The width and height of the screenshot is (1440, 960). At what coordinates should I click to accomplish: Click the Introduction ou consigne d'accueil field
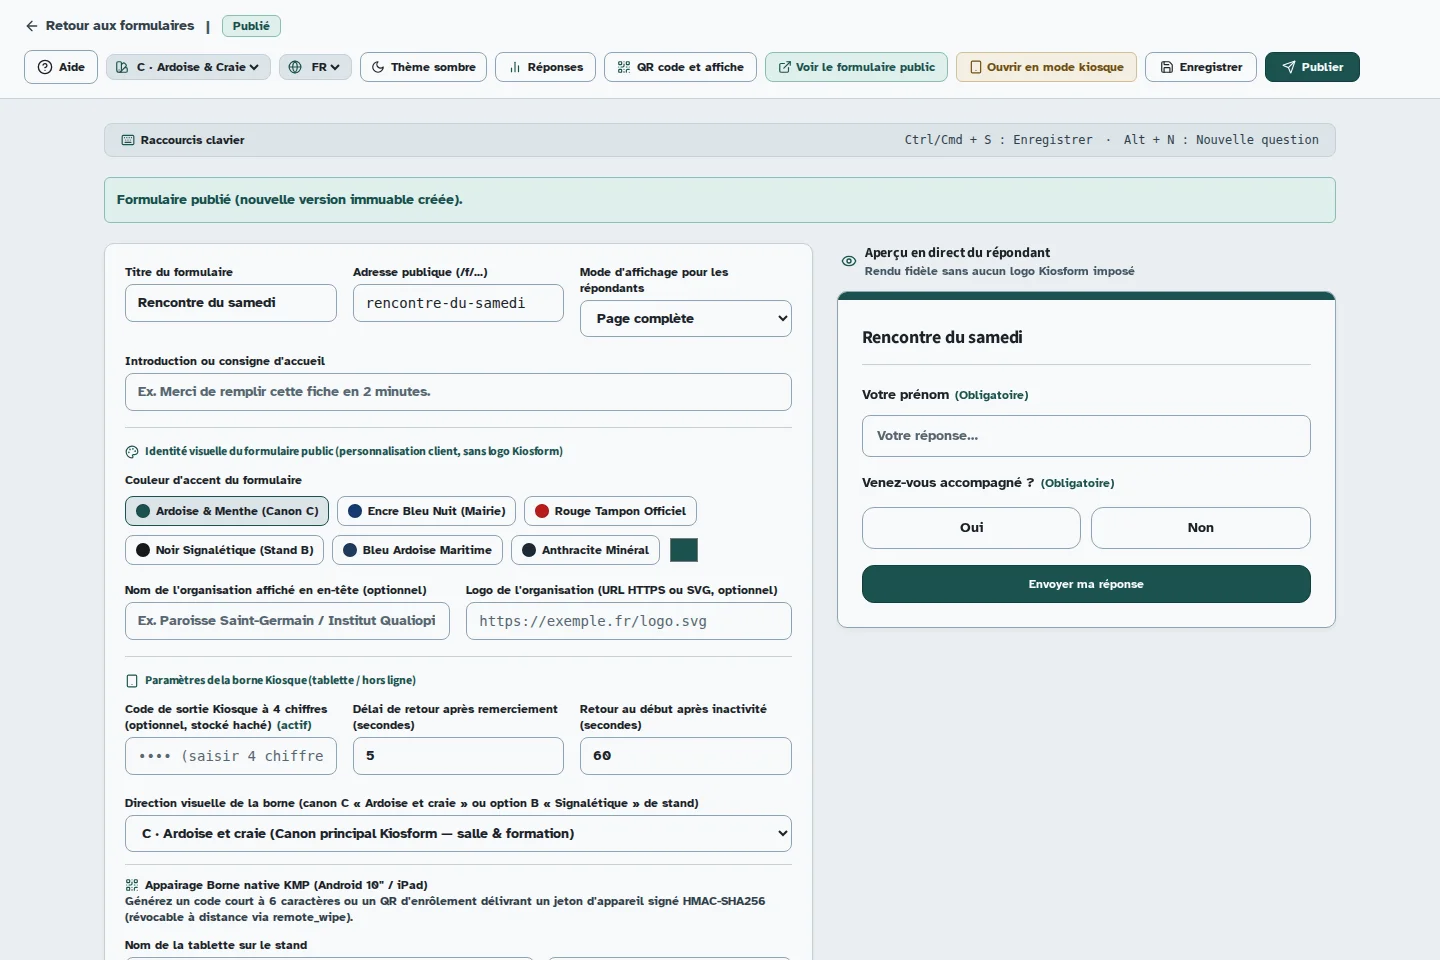[458, 392]
